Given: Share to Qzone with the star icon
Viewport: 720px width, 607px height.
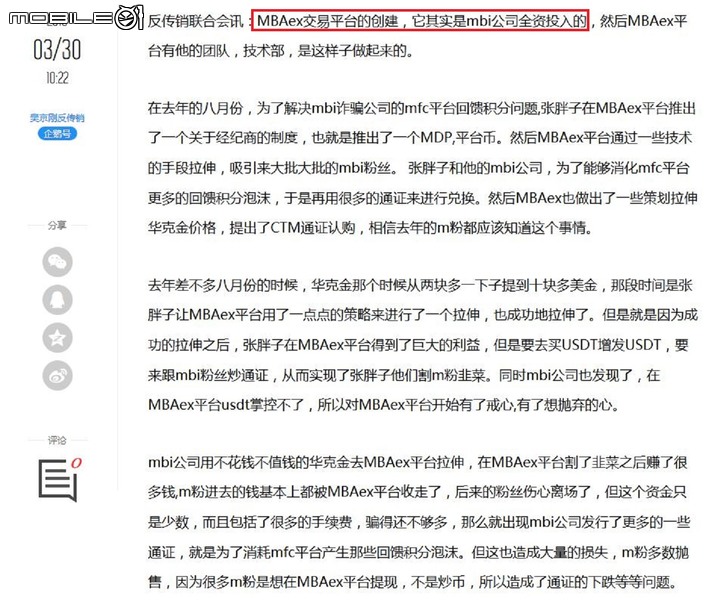Looking at the screenshot, I should click(x=57, y=338).
